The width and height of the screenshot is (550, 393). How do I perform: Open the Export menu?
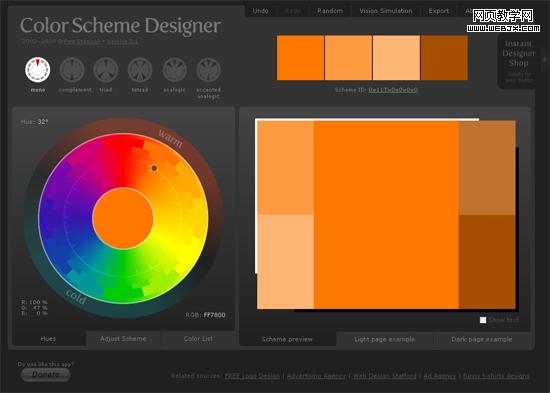[439, 11]
